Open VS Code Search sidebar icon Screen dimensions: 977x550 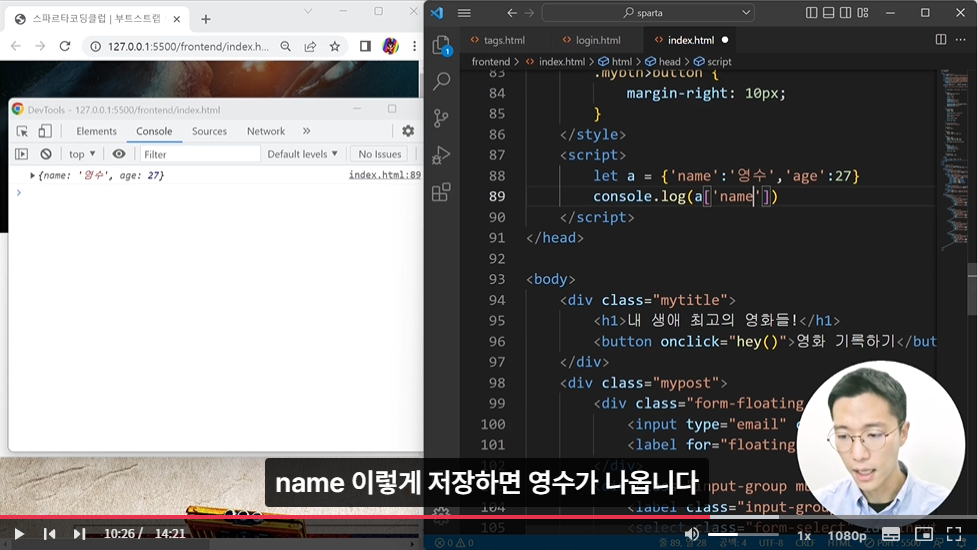coord(442,81)
